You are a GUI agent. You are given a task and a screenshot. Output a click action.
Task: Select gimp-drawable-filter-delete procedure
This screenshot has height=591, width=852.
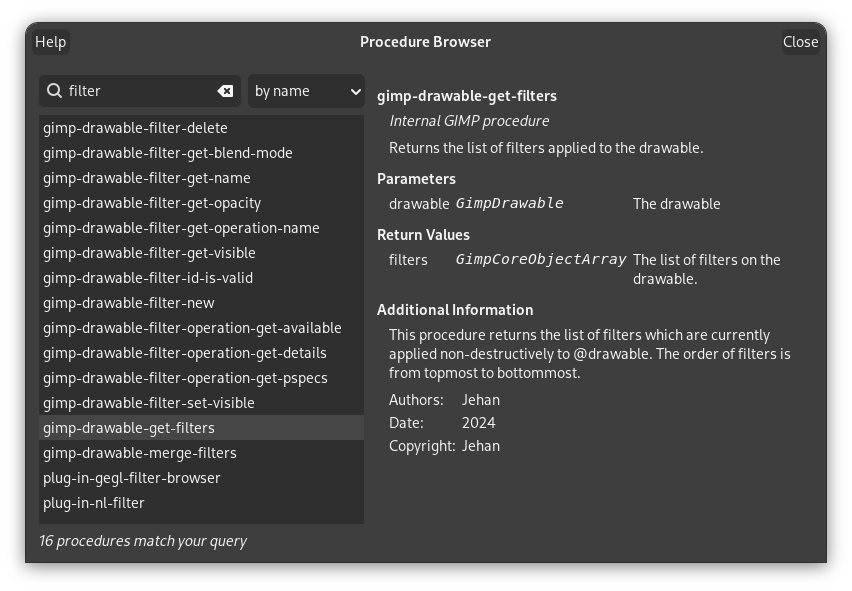coord(135,128)
